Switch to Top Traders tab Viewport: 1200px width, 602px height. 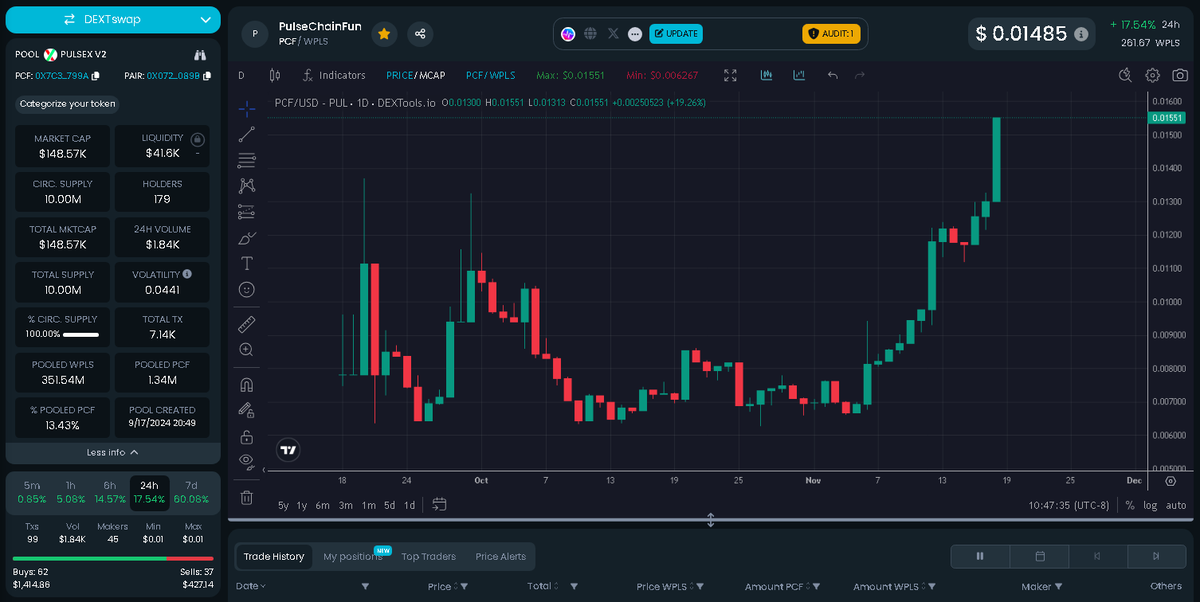point(428,556)
